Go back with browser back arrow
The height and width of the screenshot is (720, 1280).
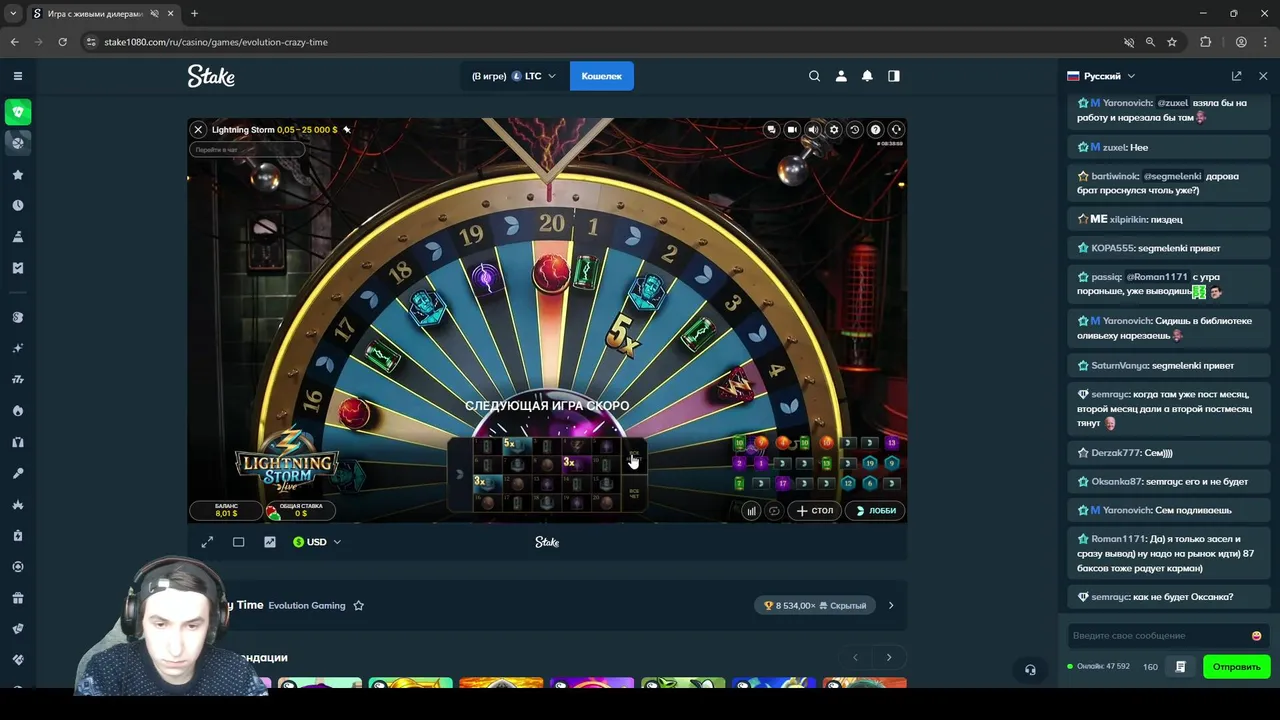click(14, 42)
